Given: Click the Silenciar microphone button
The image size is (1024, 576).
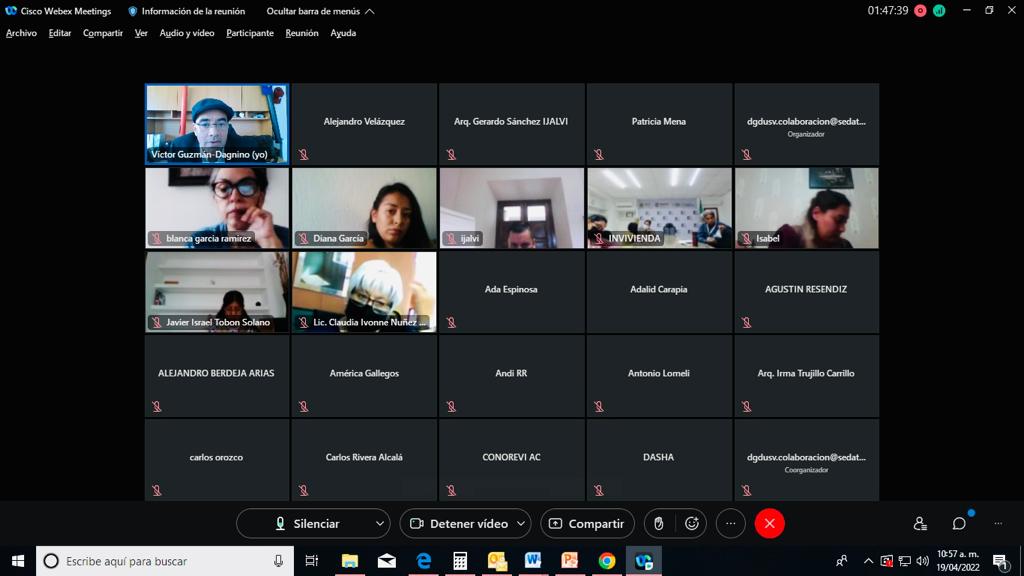Looking at the screenshot, I should tap(307, 524).
